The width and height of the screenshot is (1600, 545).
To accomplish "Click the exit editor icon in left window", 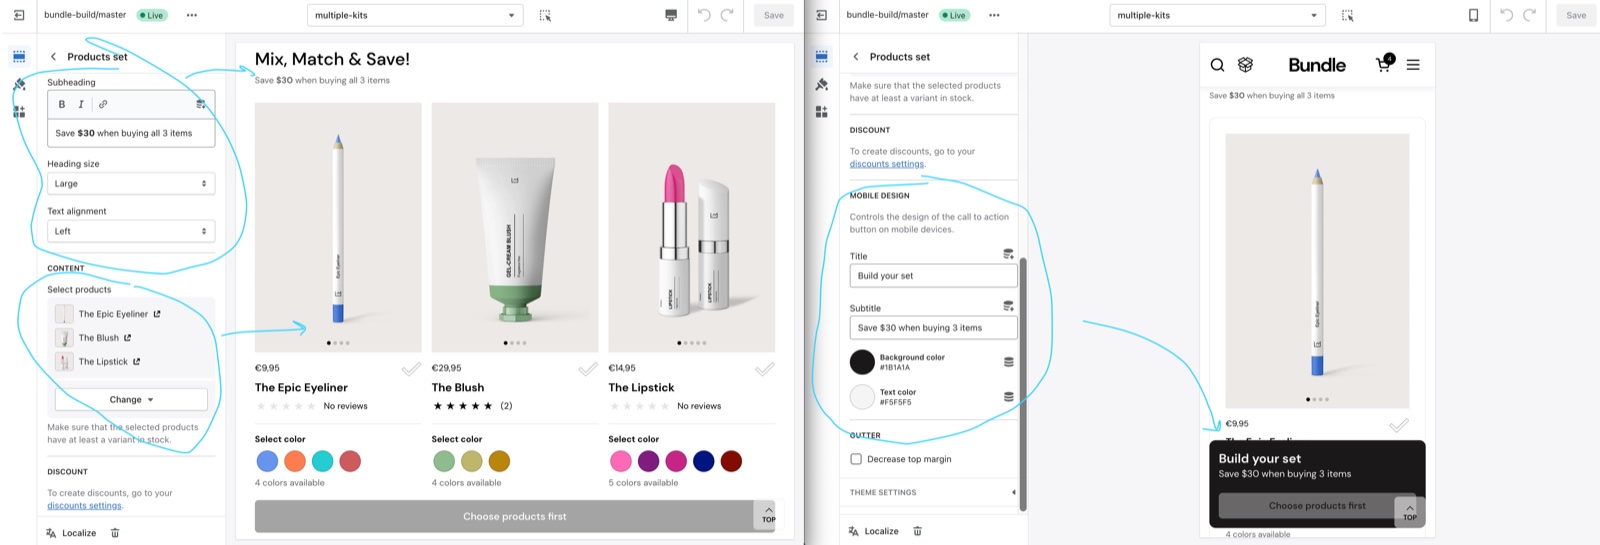I will [x=19, y=15].
